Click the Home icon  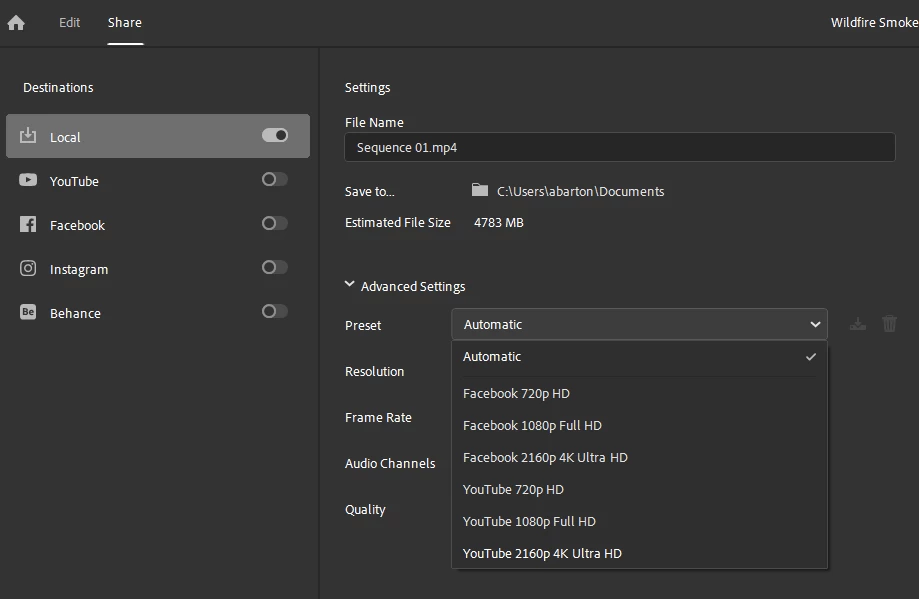(x=16, y=23)
